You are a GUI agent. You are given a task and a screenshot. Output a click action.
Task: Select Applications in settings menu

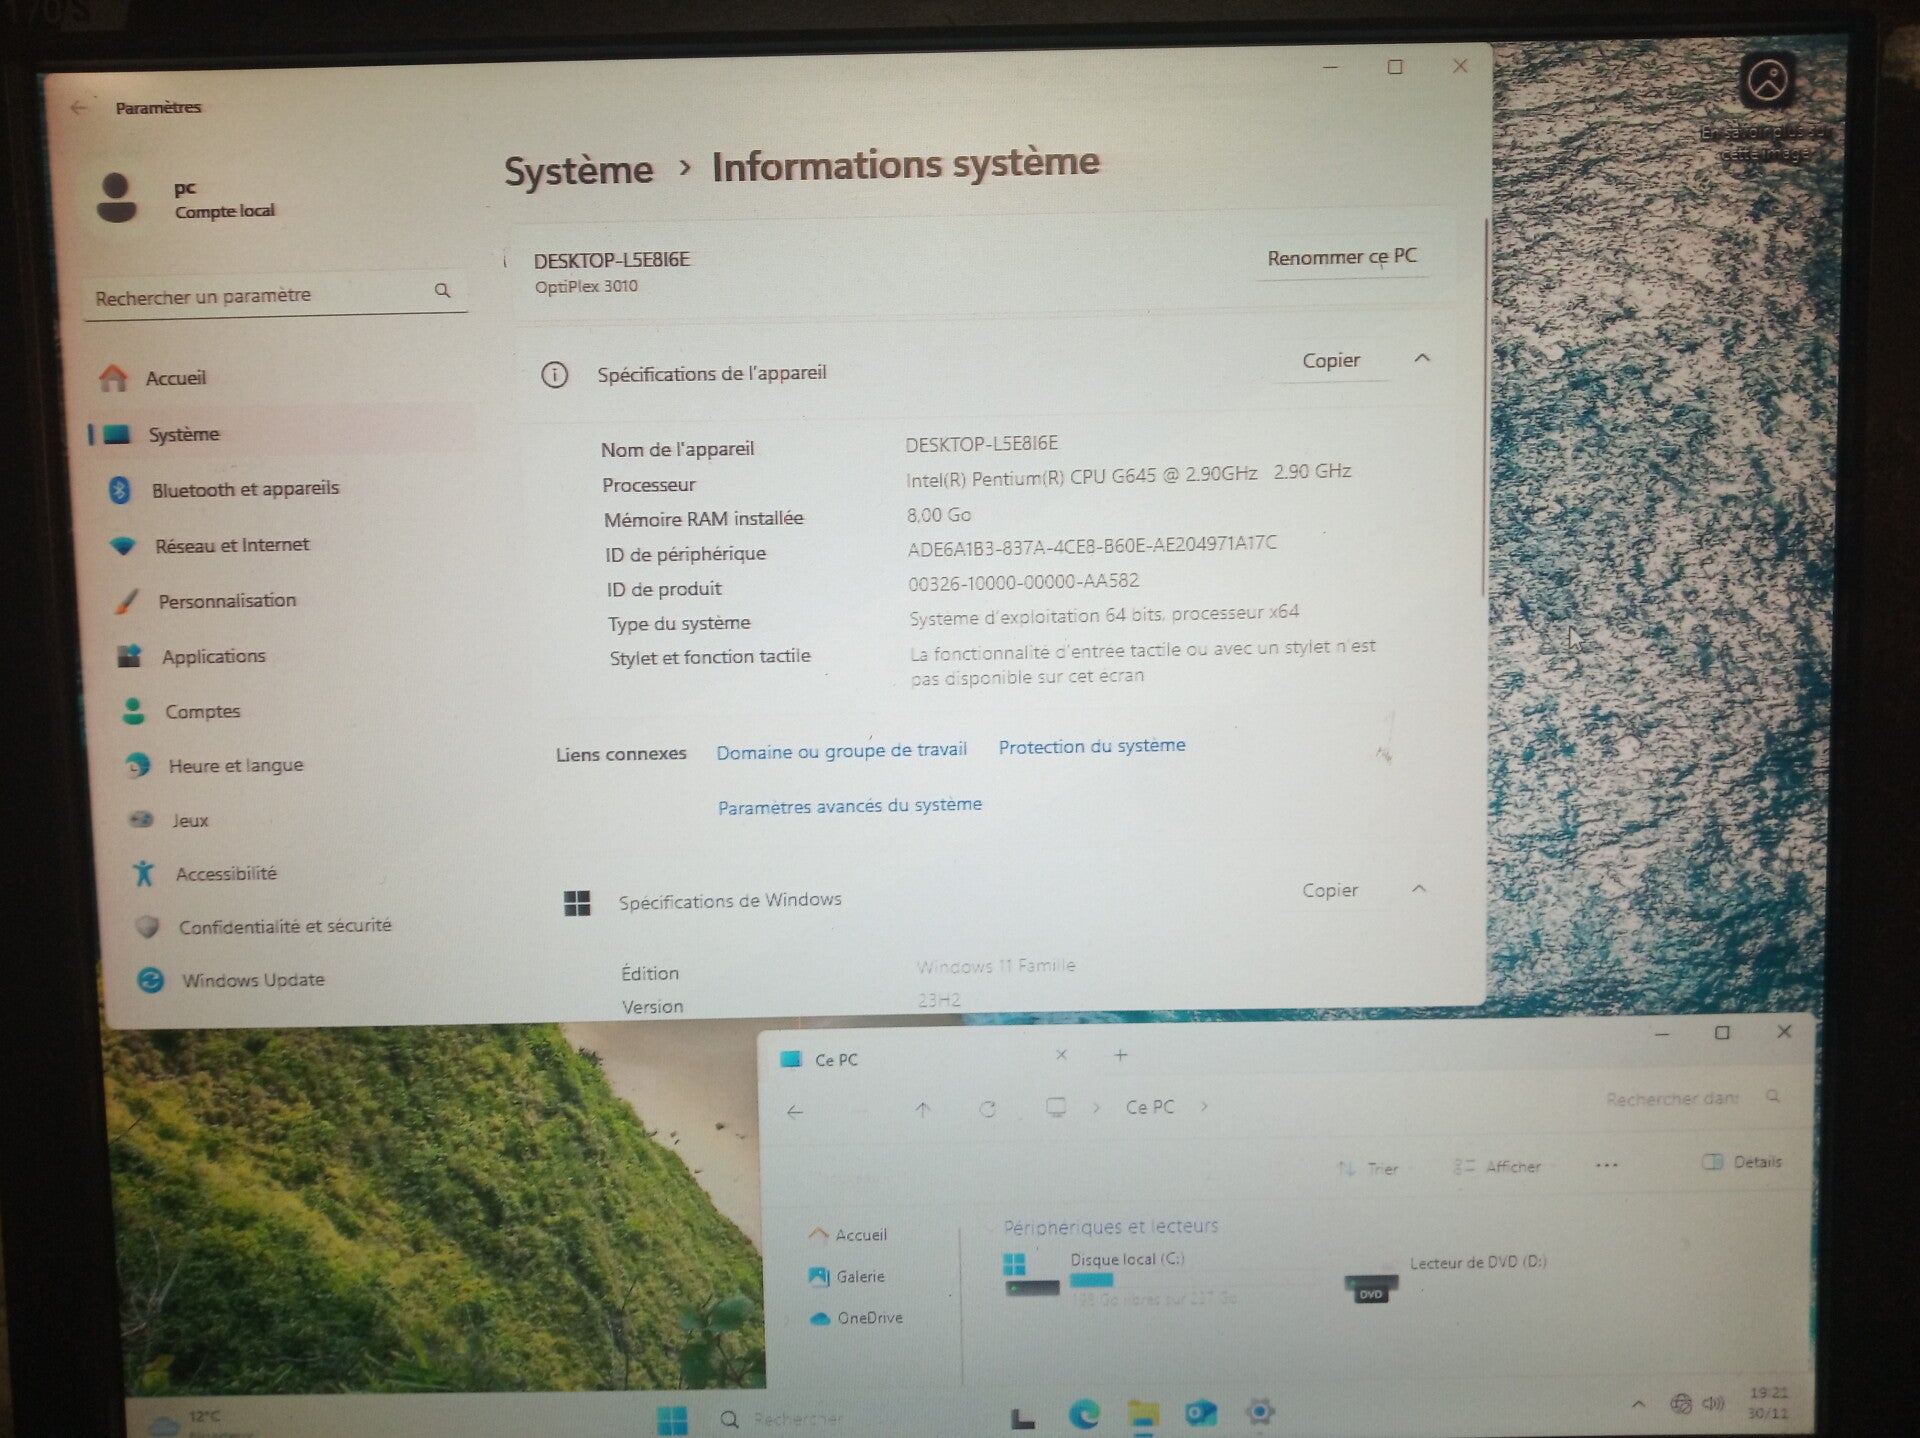[x=213, y=656]
